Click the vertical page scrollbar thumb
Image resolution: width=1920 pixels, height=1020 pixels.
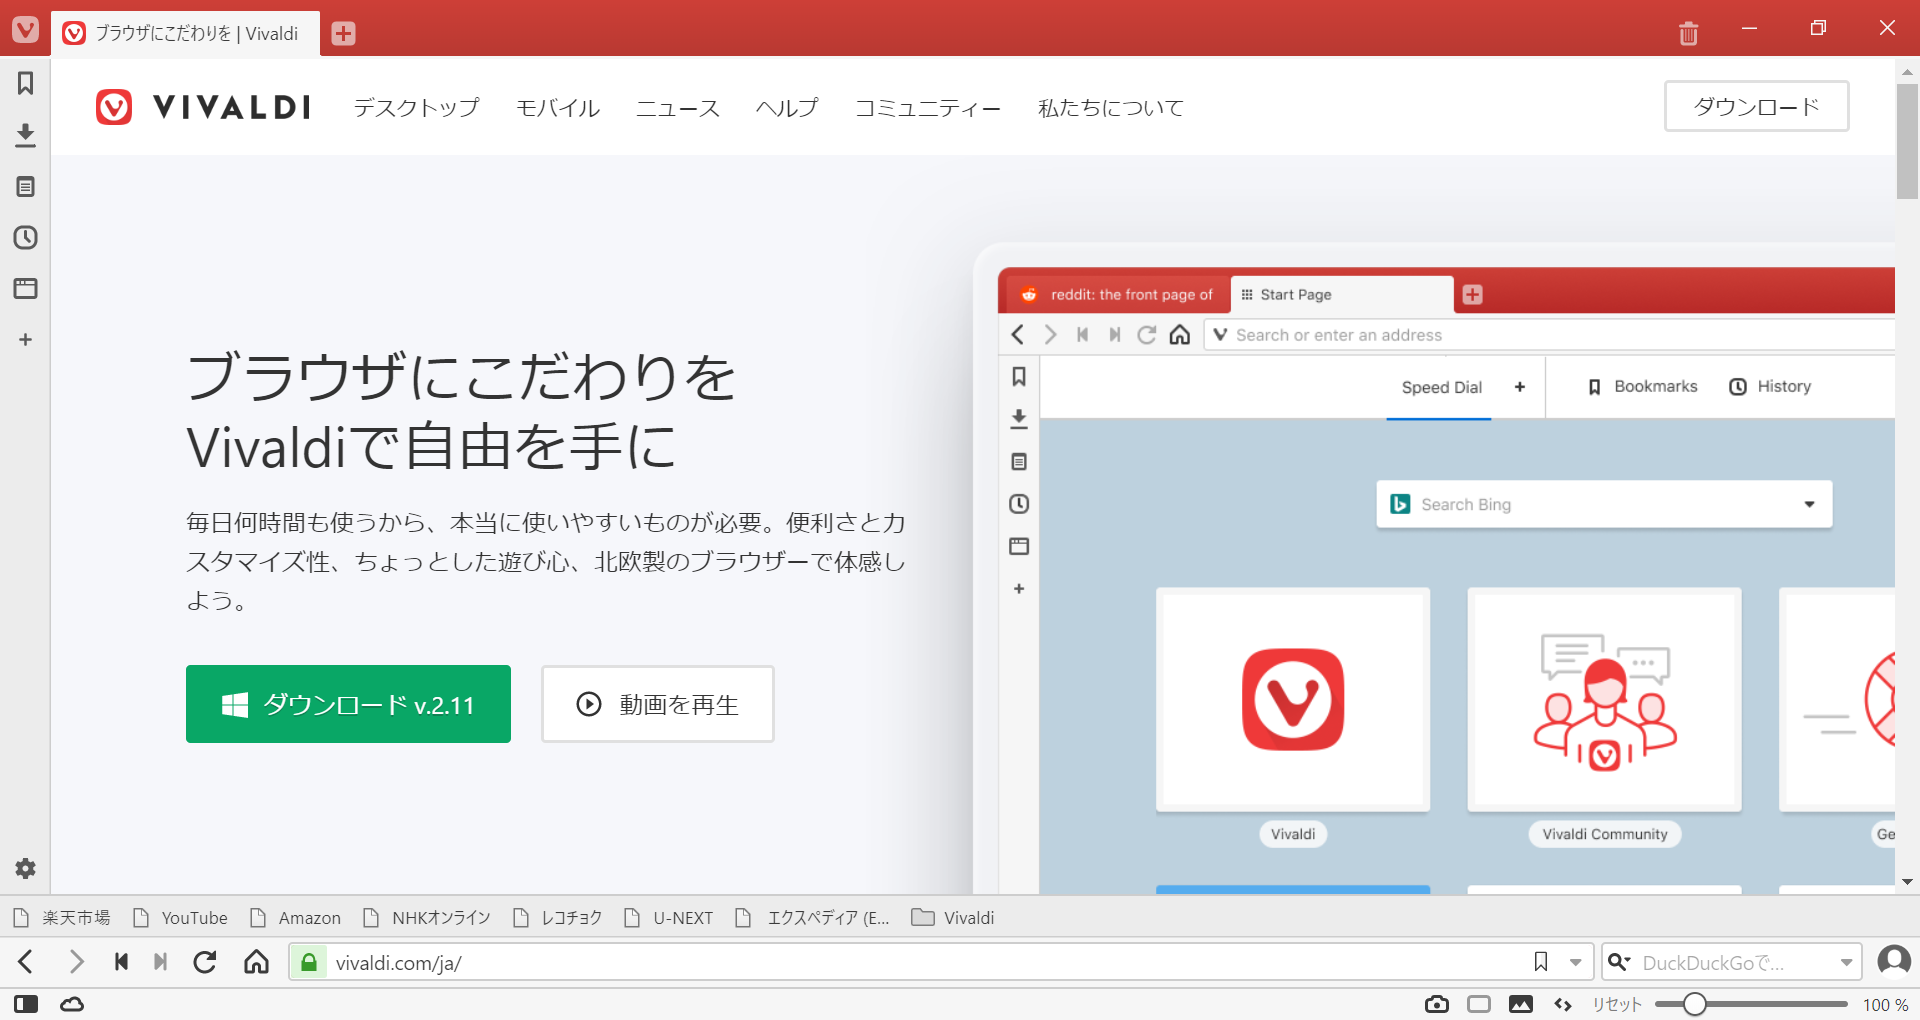(x=1907, y=141)
